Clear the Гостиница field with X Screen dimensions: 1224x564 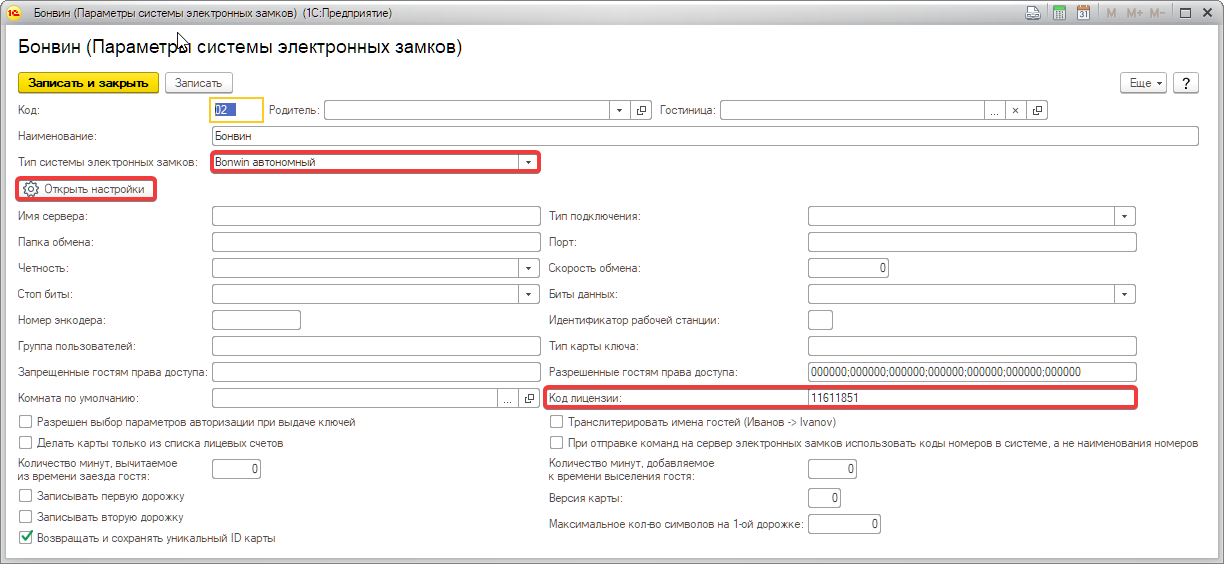1015,110
